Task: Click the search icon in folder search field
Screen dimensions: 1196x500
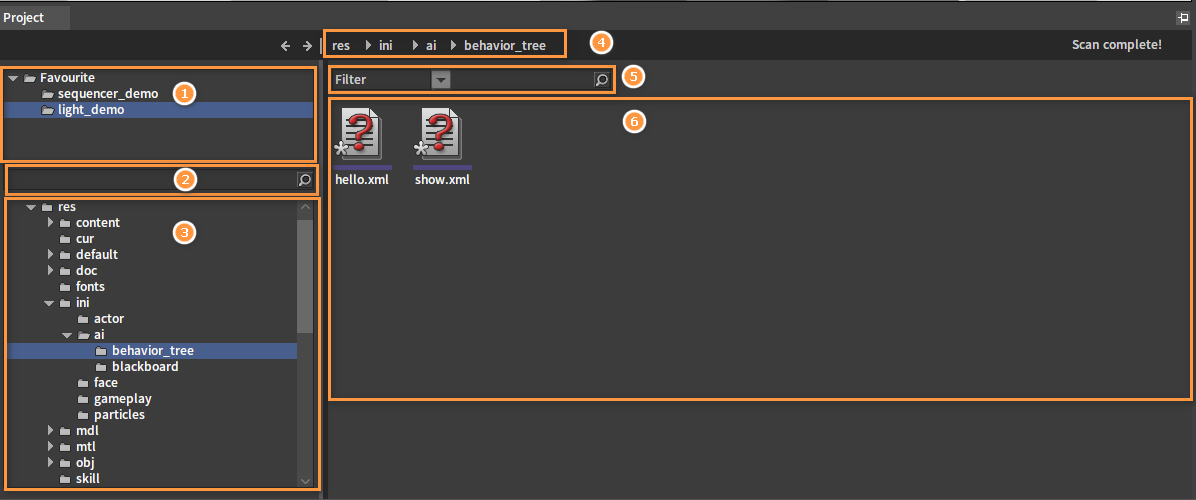Action: click(305, 180)
